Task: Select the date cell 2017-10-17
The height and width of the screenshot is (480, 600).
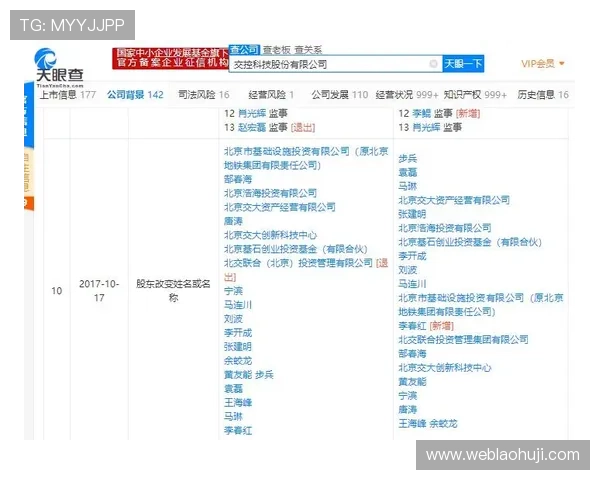Action: pos(99,291)
